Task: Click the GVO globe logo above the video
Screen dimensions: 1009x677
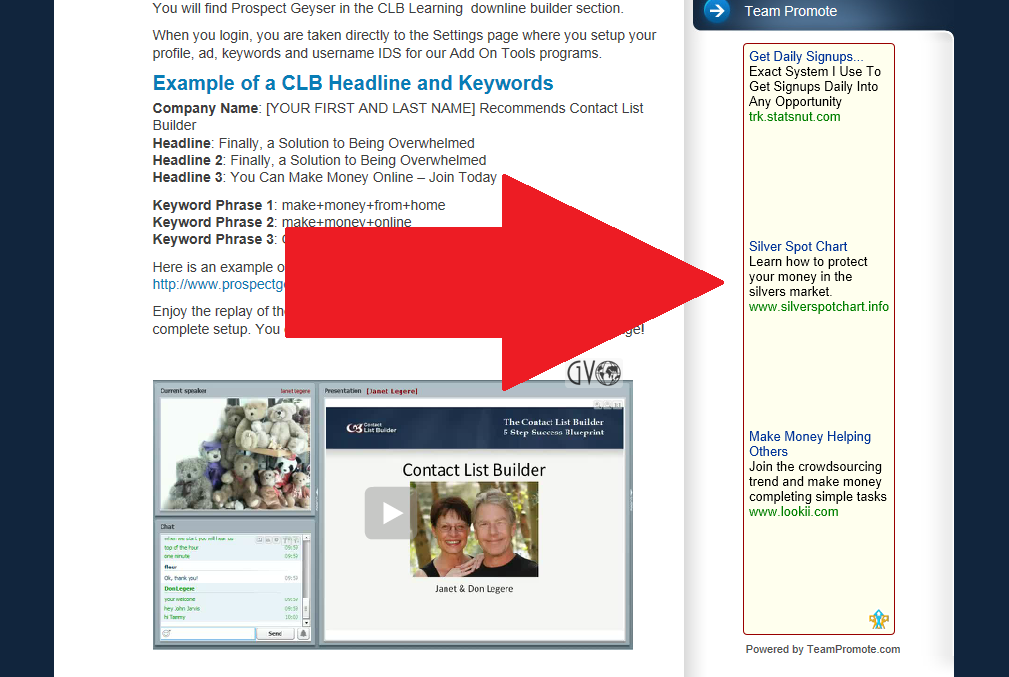Action: pos(593,373)
